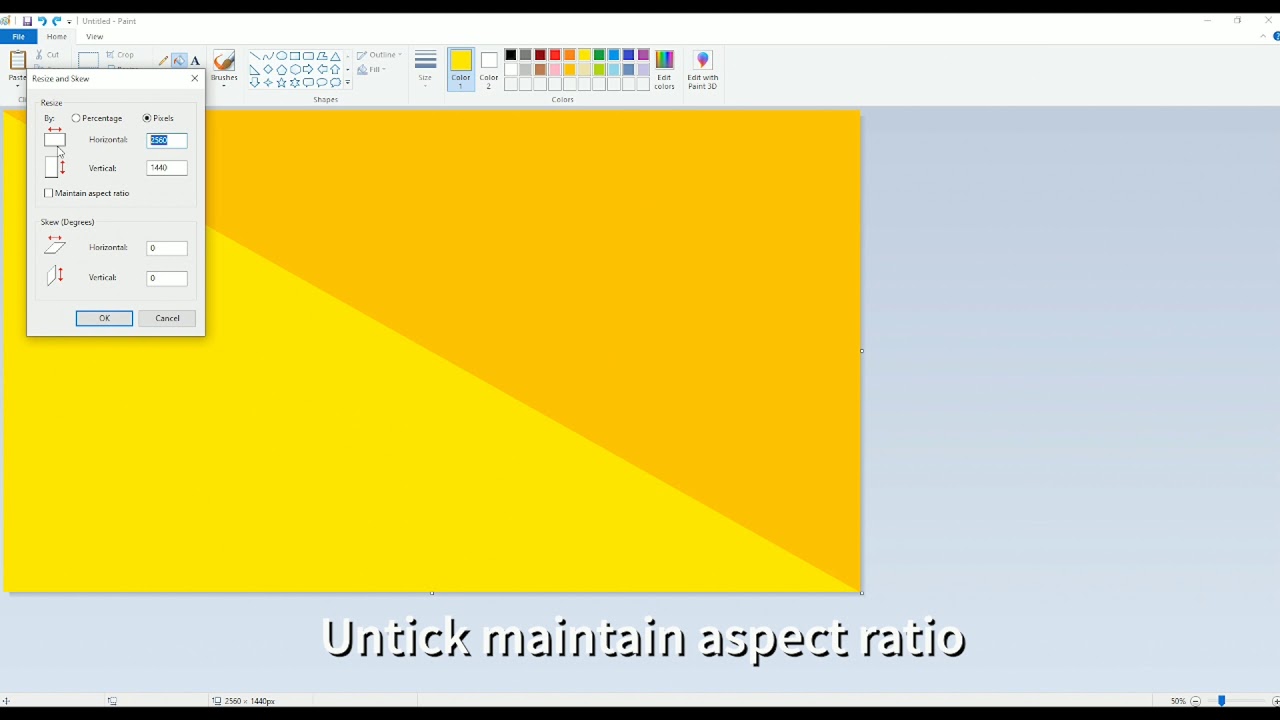Choose the Rectangle shape

coord(295,56)
